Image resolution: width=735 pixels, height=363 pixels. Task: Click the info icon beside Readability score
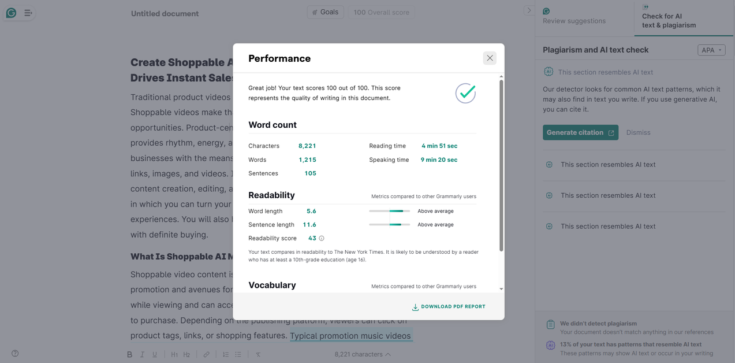[x=322, y=238]
